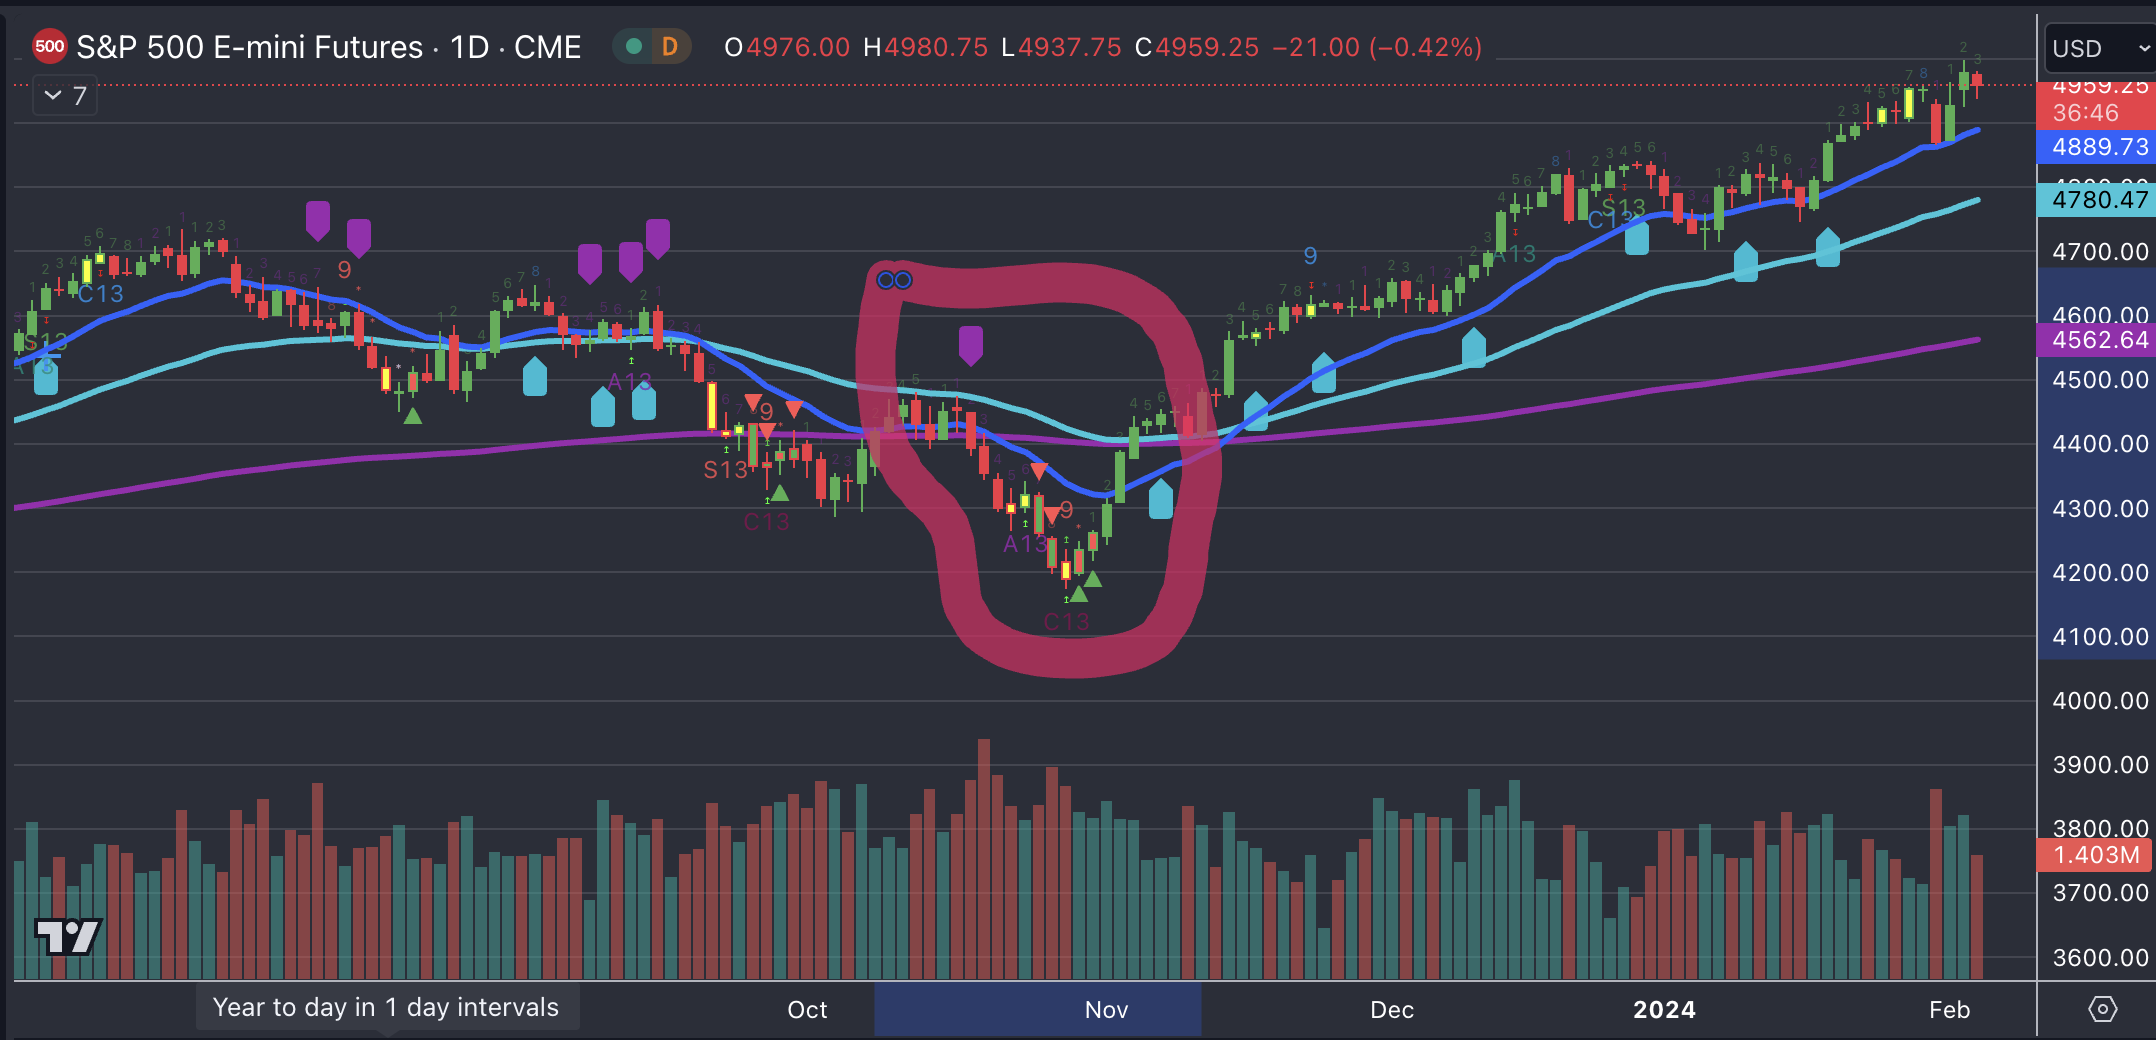Click the blue double-circle drawing above the red loop
The image size is (2156, 1040).
pos(893,279)
